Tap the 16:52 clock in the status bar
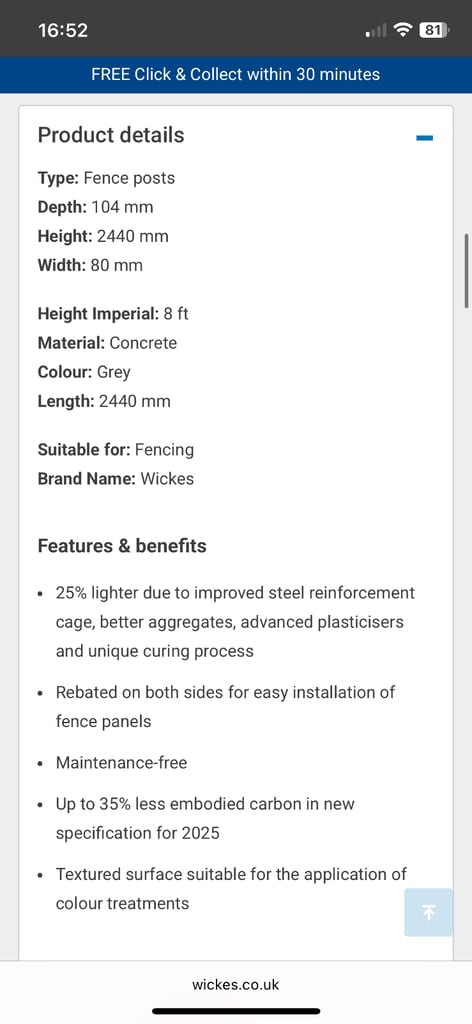Viewport: 472px width, 1024px height. pos(63,30)
